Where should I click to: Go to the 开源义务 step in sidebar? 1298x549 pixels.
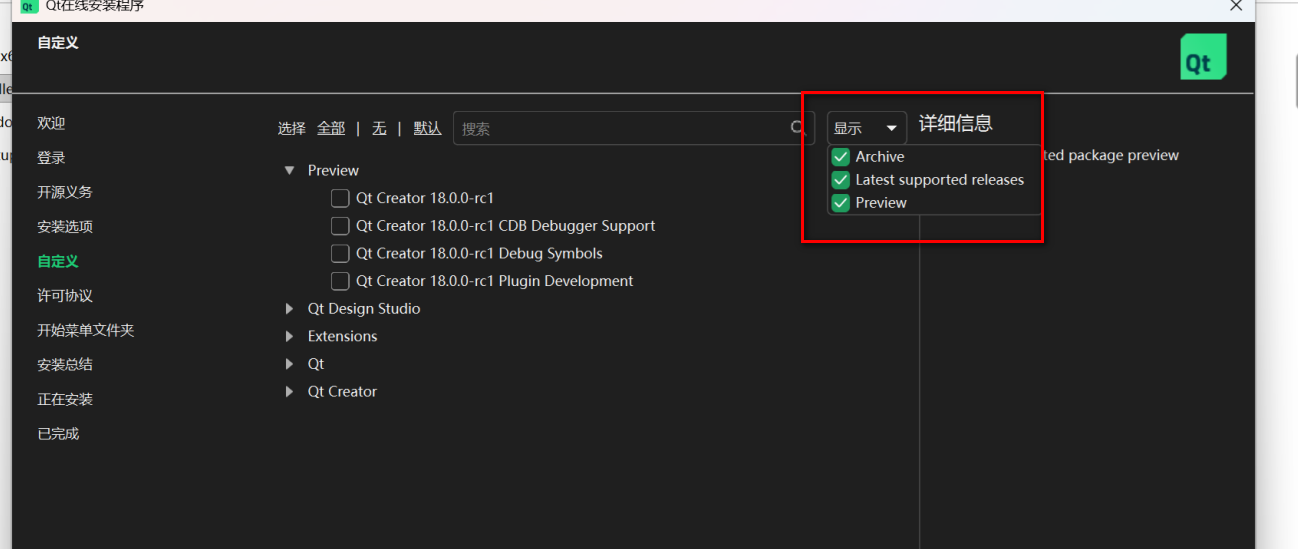pyautogui.click(x=65, y=192)
